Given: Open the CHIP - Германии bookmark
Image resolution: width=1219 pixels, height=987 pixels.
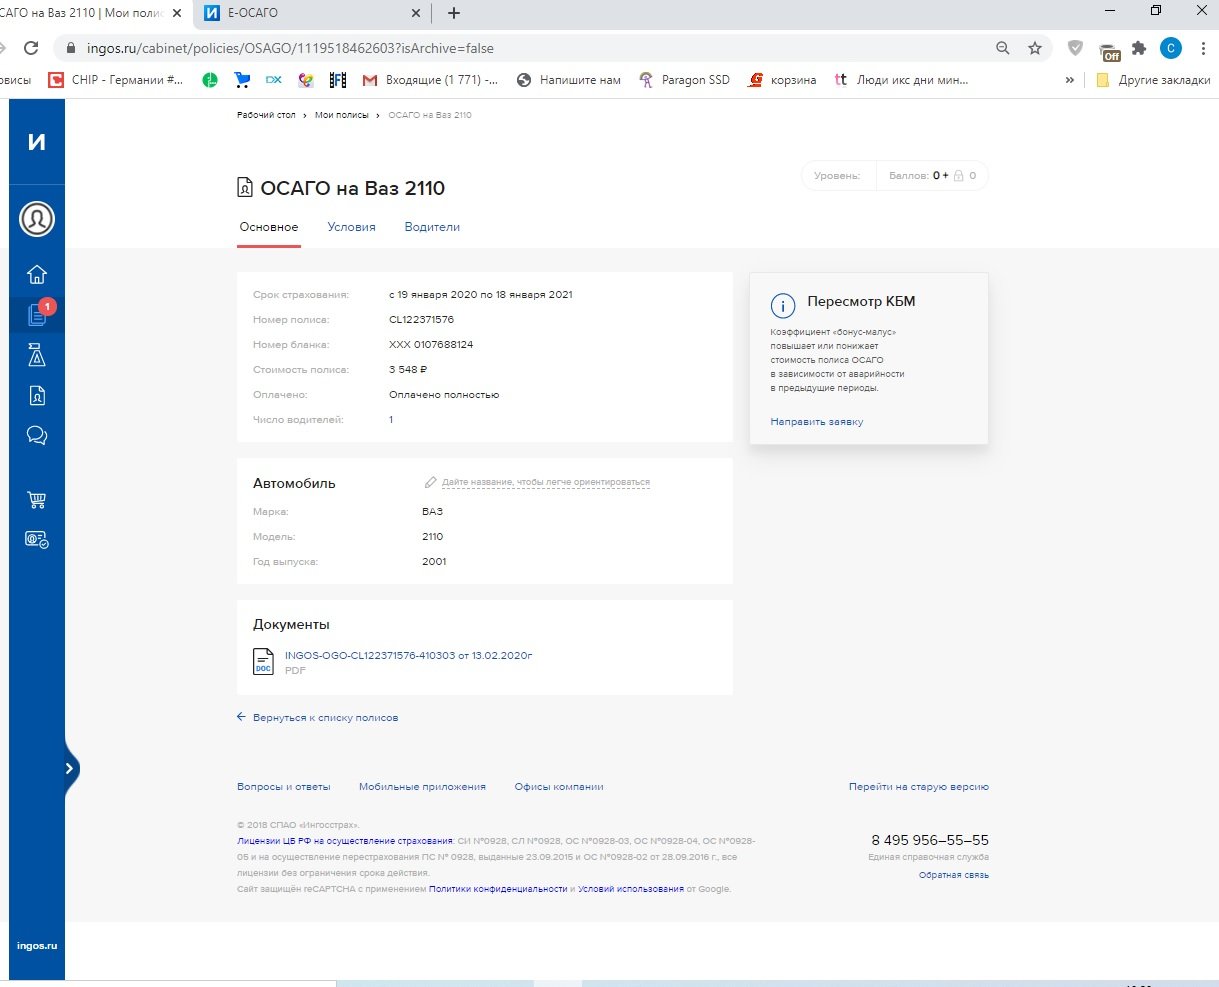Looking at the screenshot, I should point(116,80).
